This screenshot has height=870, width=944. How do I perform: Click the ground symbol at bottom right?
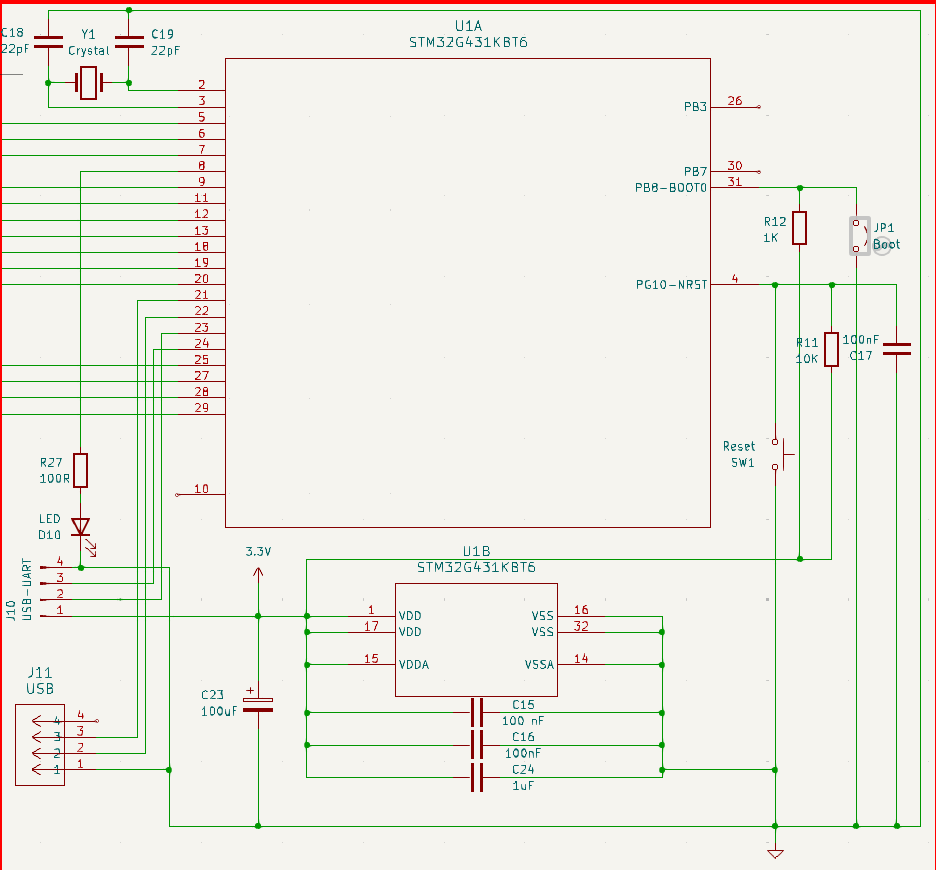[x=775, y=853]
